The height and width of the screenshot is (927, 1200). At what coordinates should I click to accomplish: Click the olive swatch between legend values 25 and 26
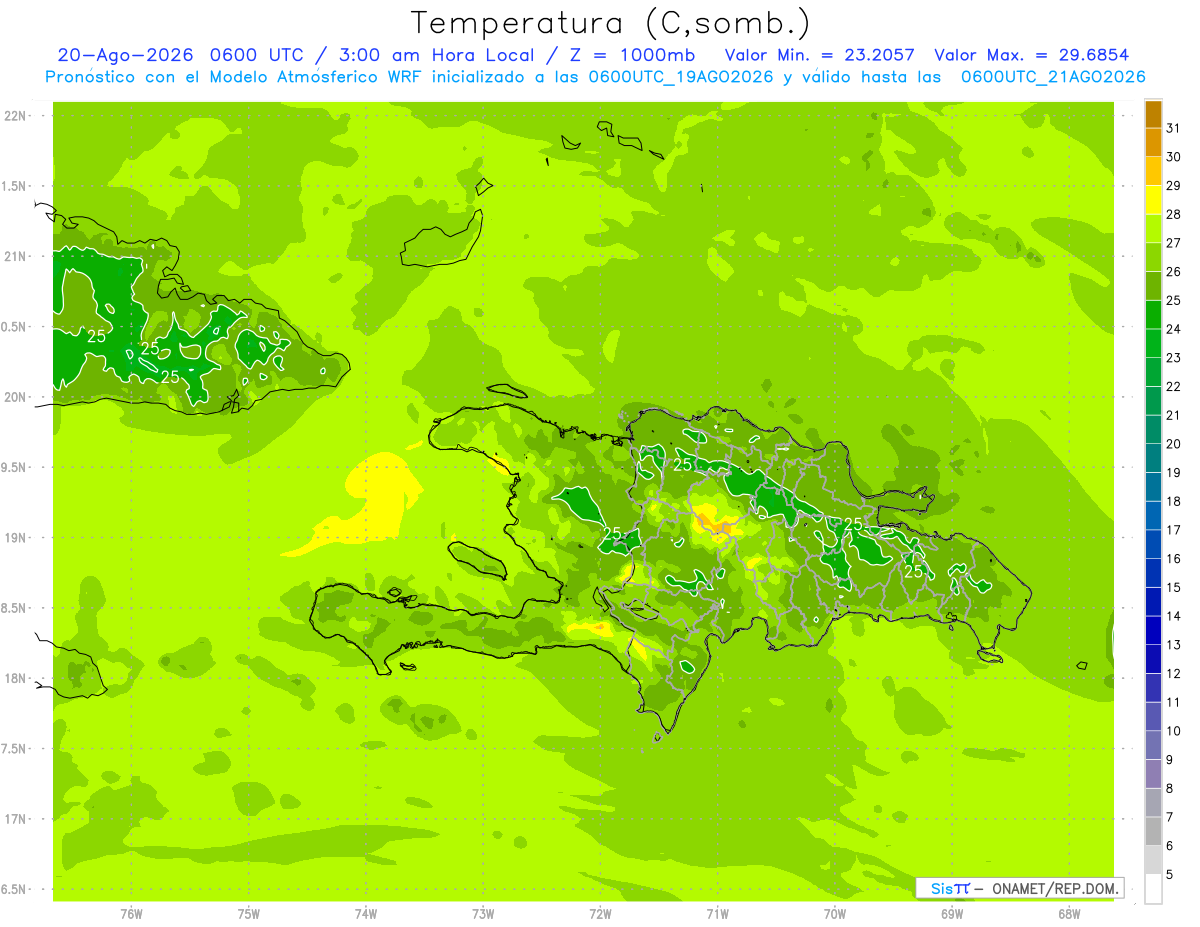1153,286
